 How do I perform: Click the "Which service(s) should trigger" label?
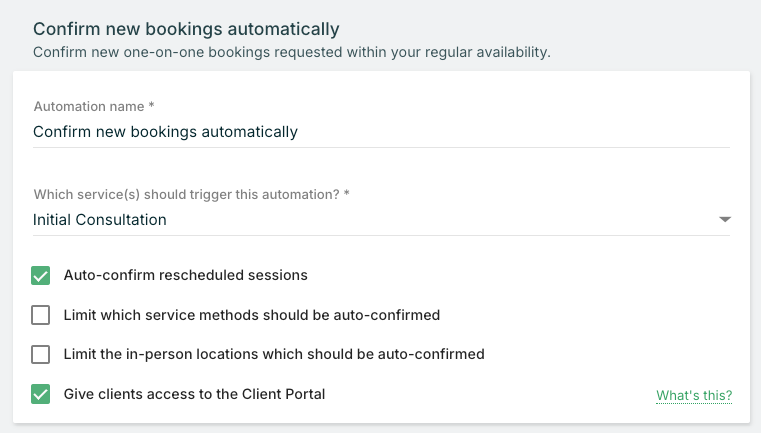(x=185, y=194)
